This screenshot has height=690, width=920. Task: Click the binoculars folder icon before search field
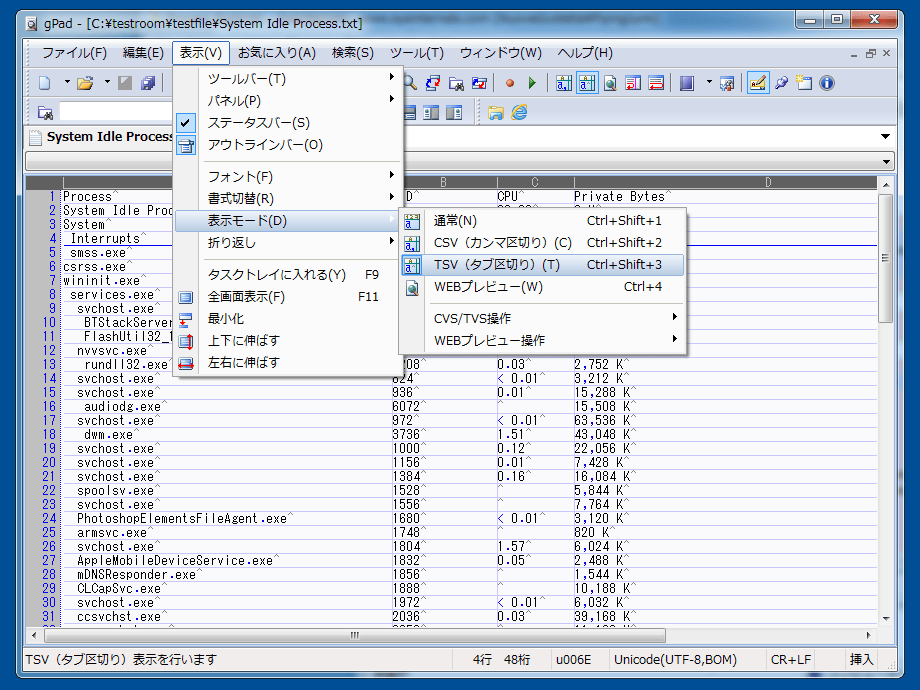click(45, 112)
